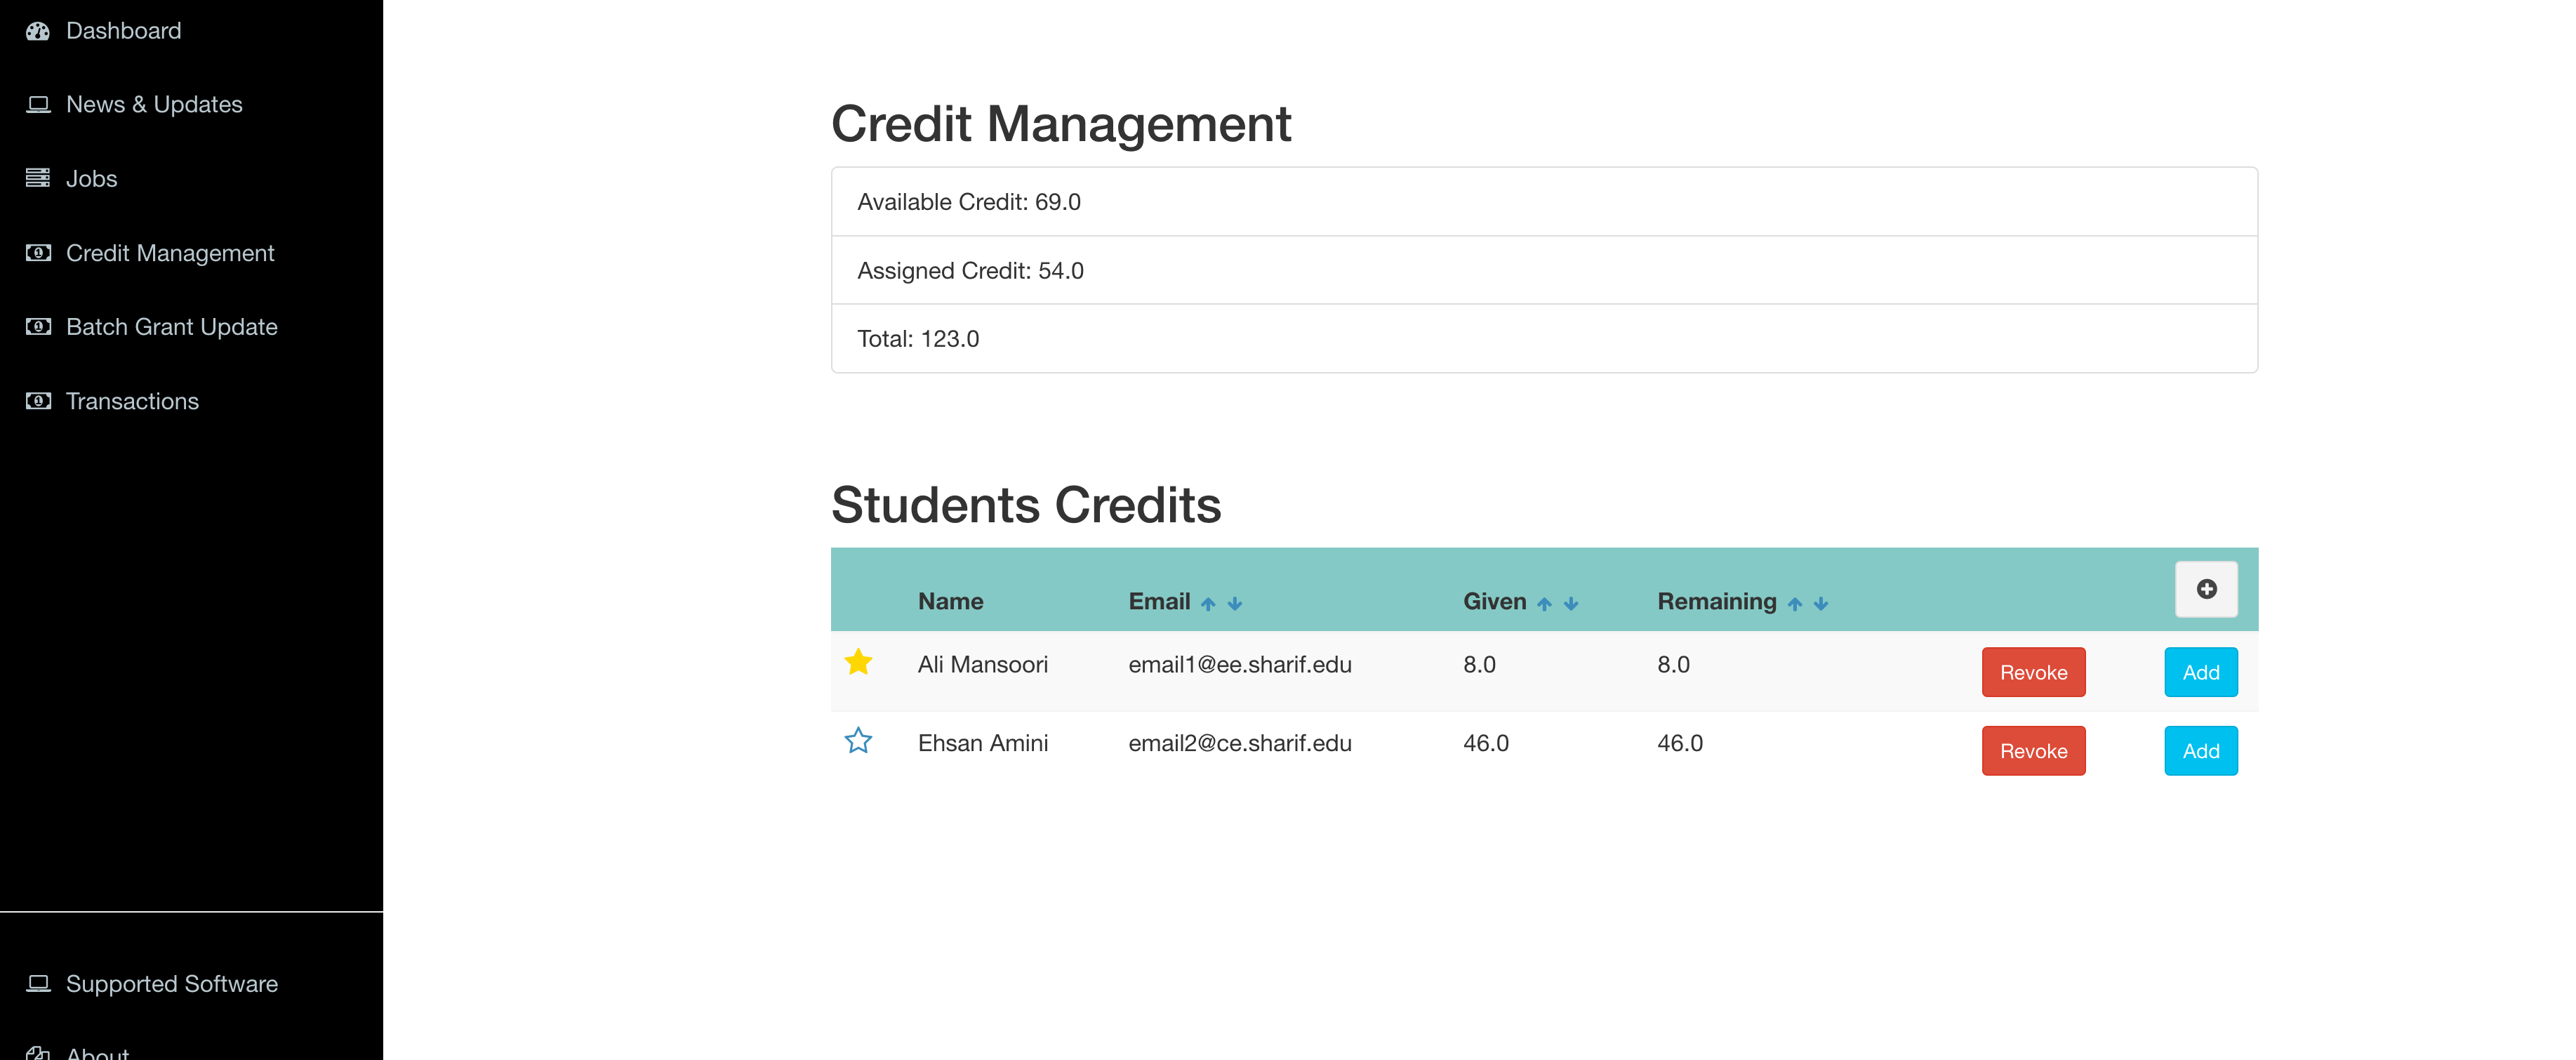The image size is (2576, 1060).
Task: Click Available Credit: 69.0 row
Action: point(1544,202)
